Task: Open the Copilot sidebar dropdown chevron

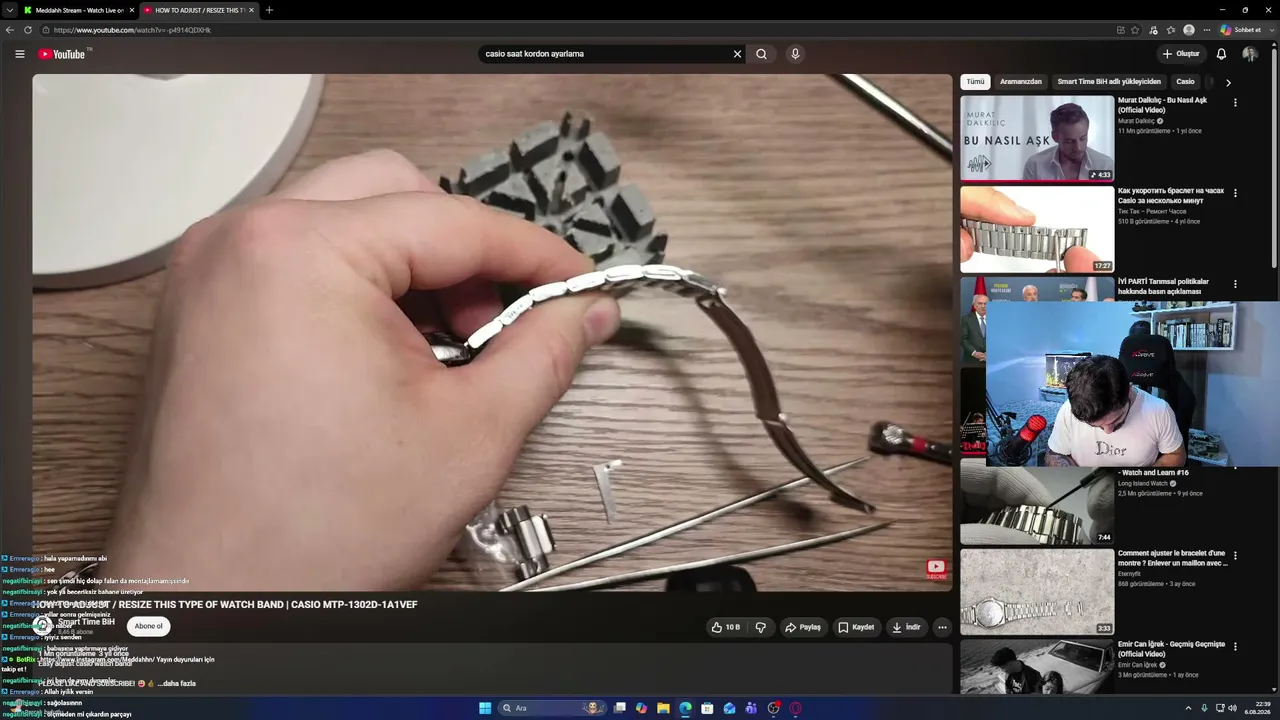Action: [x=1270, y=30]
